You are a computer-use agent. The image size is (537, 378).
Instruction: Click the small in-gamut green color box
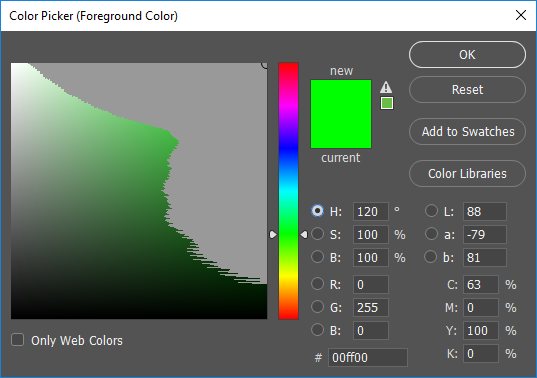(x=387, y=103)
